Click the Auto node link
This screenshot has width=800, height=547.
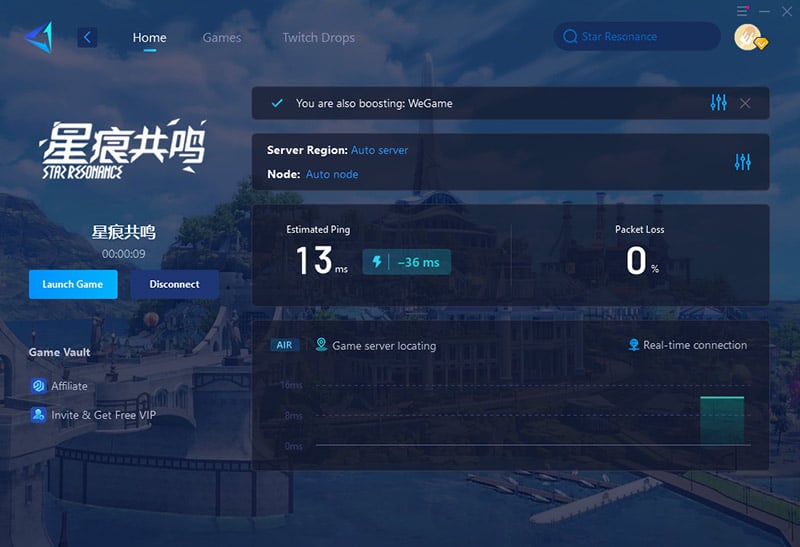(x=332, y=174)
